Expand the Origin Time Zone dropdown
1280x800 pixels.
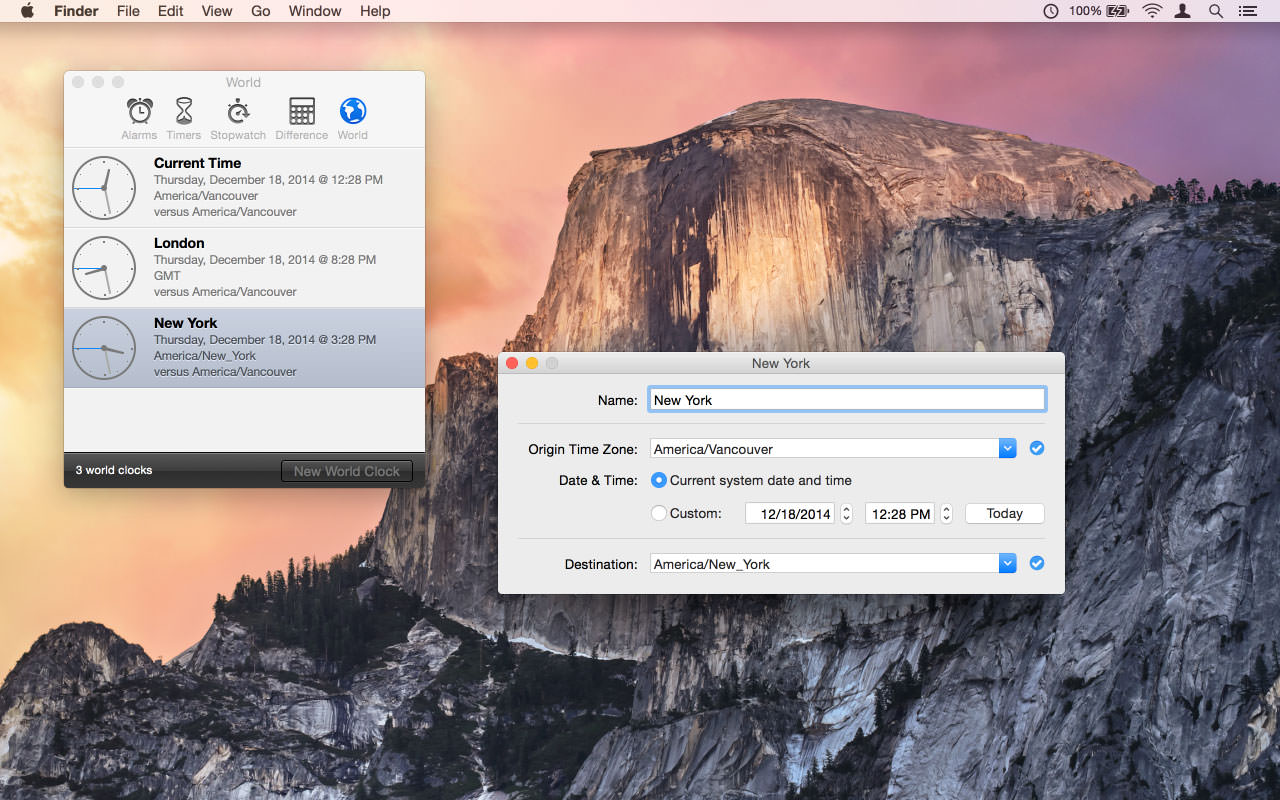tap(1007, 449)
